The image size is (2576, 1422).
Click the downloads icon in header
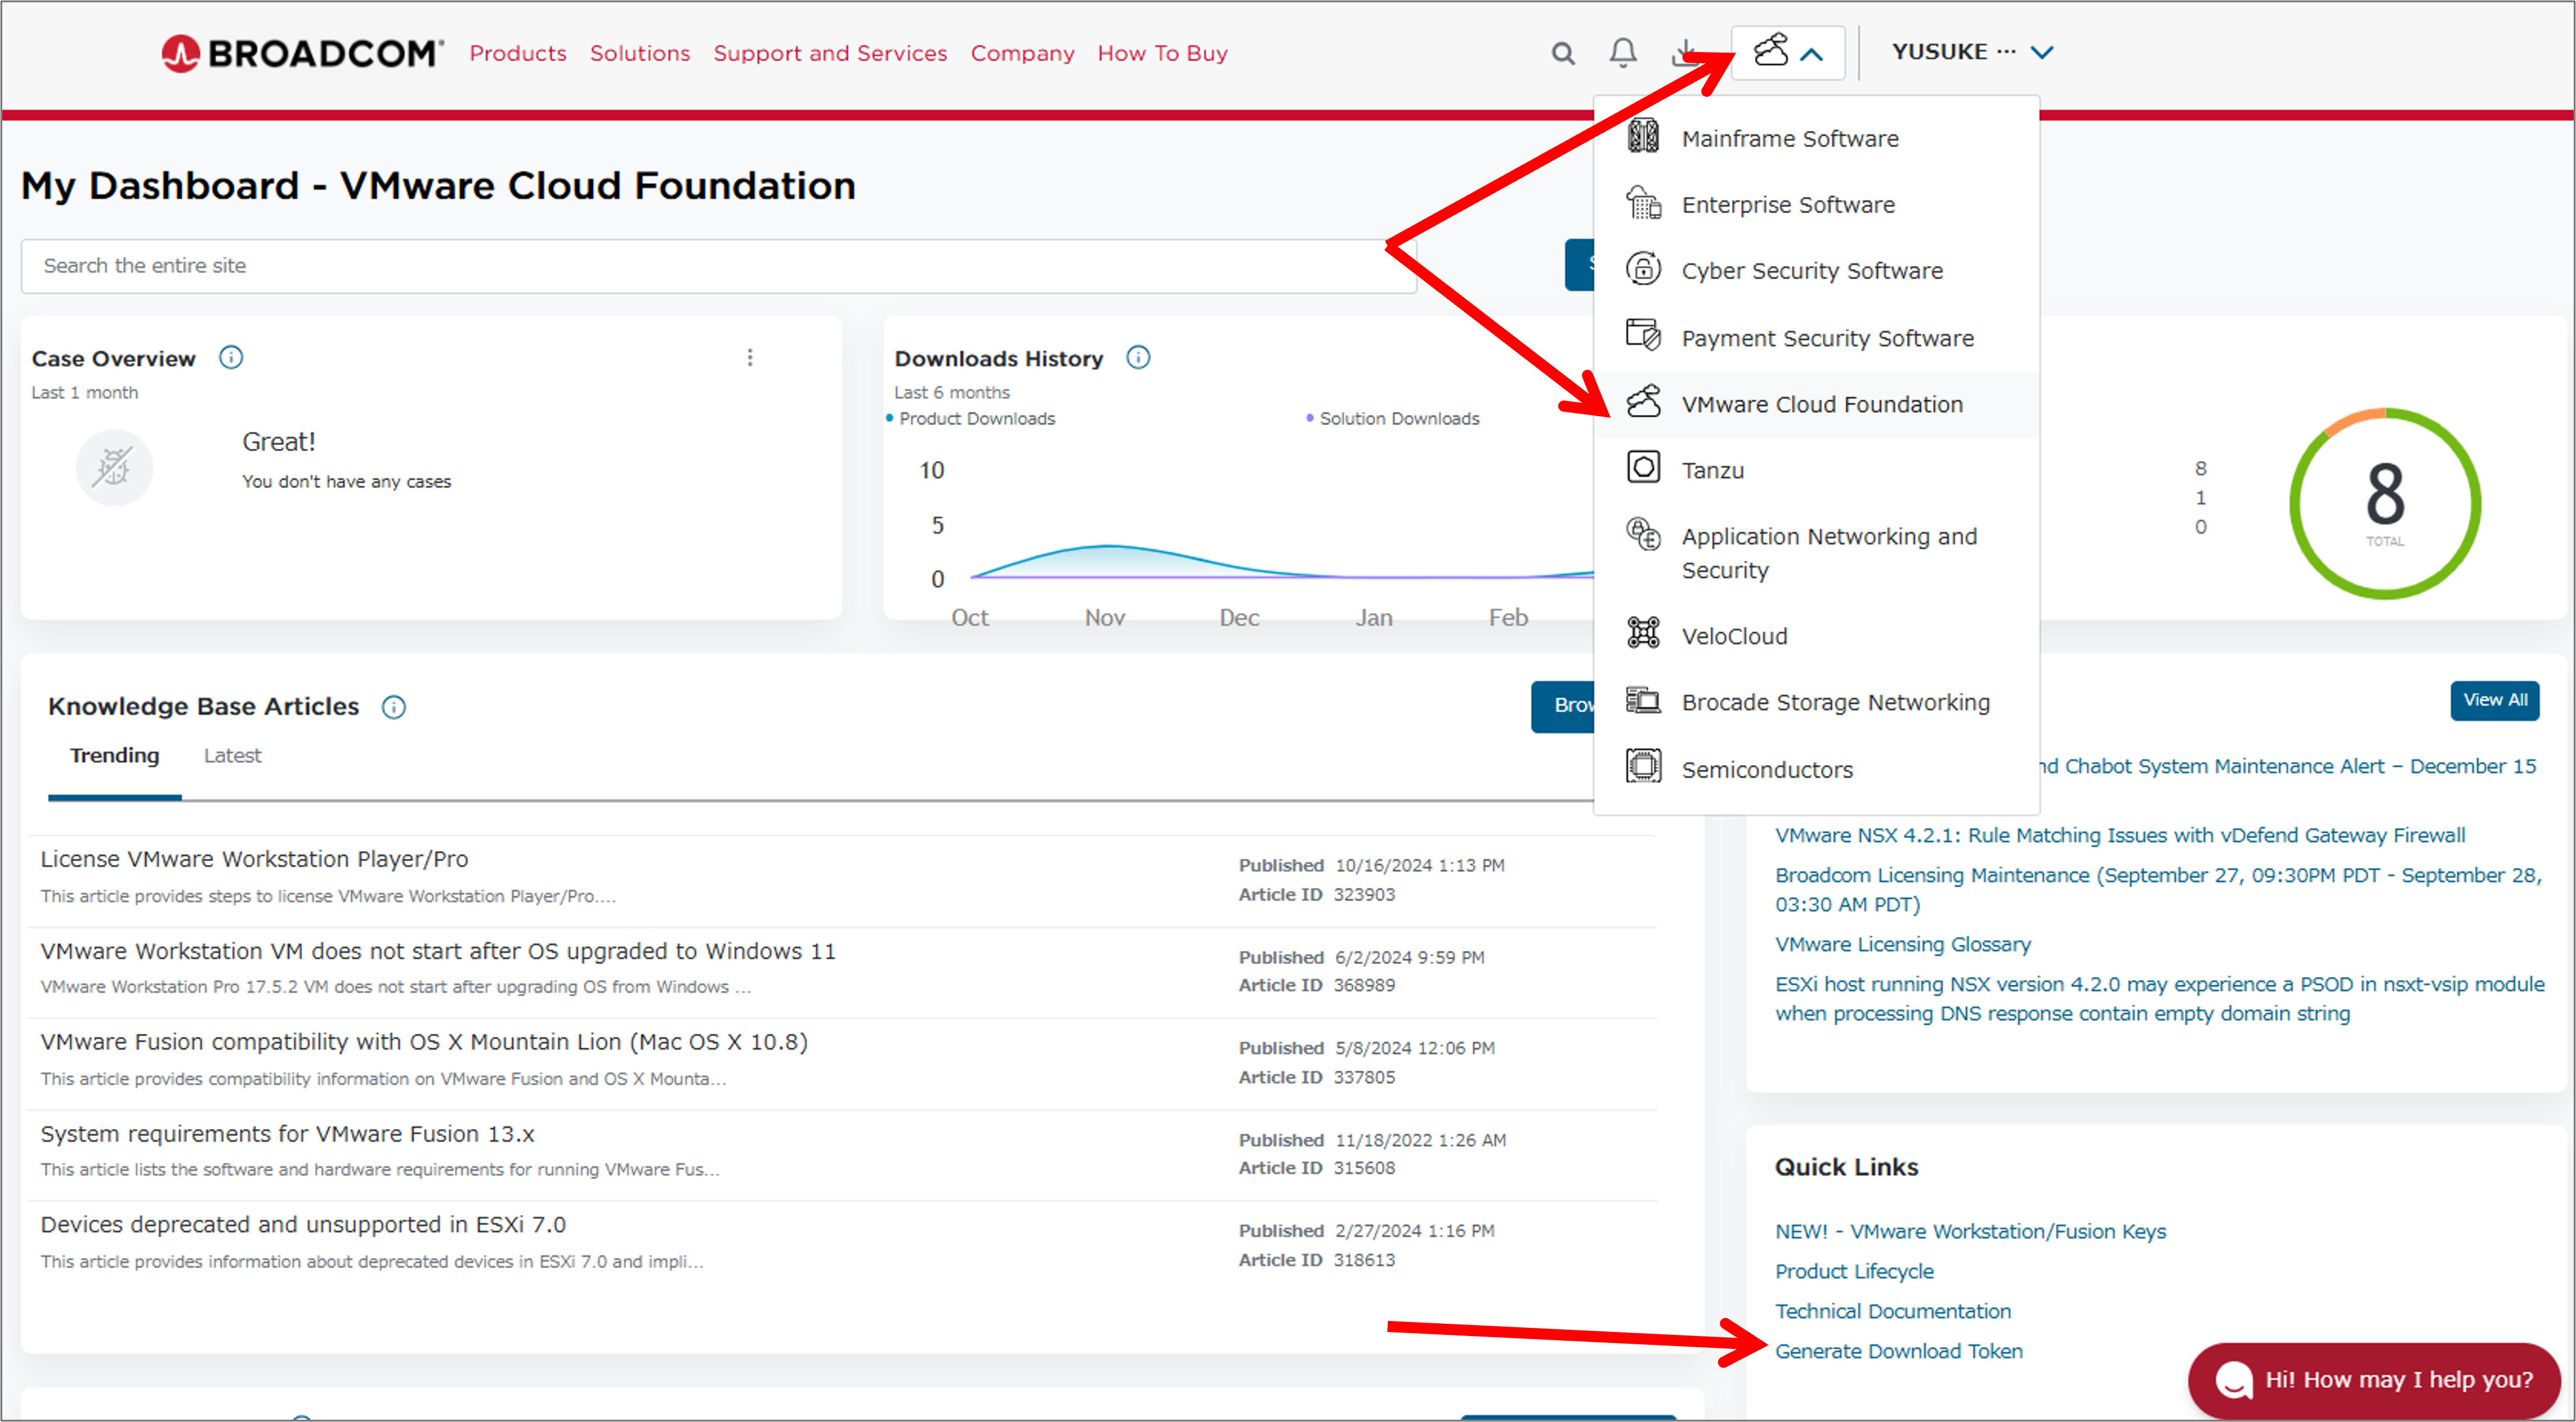coord(1685,53)
